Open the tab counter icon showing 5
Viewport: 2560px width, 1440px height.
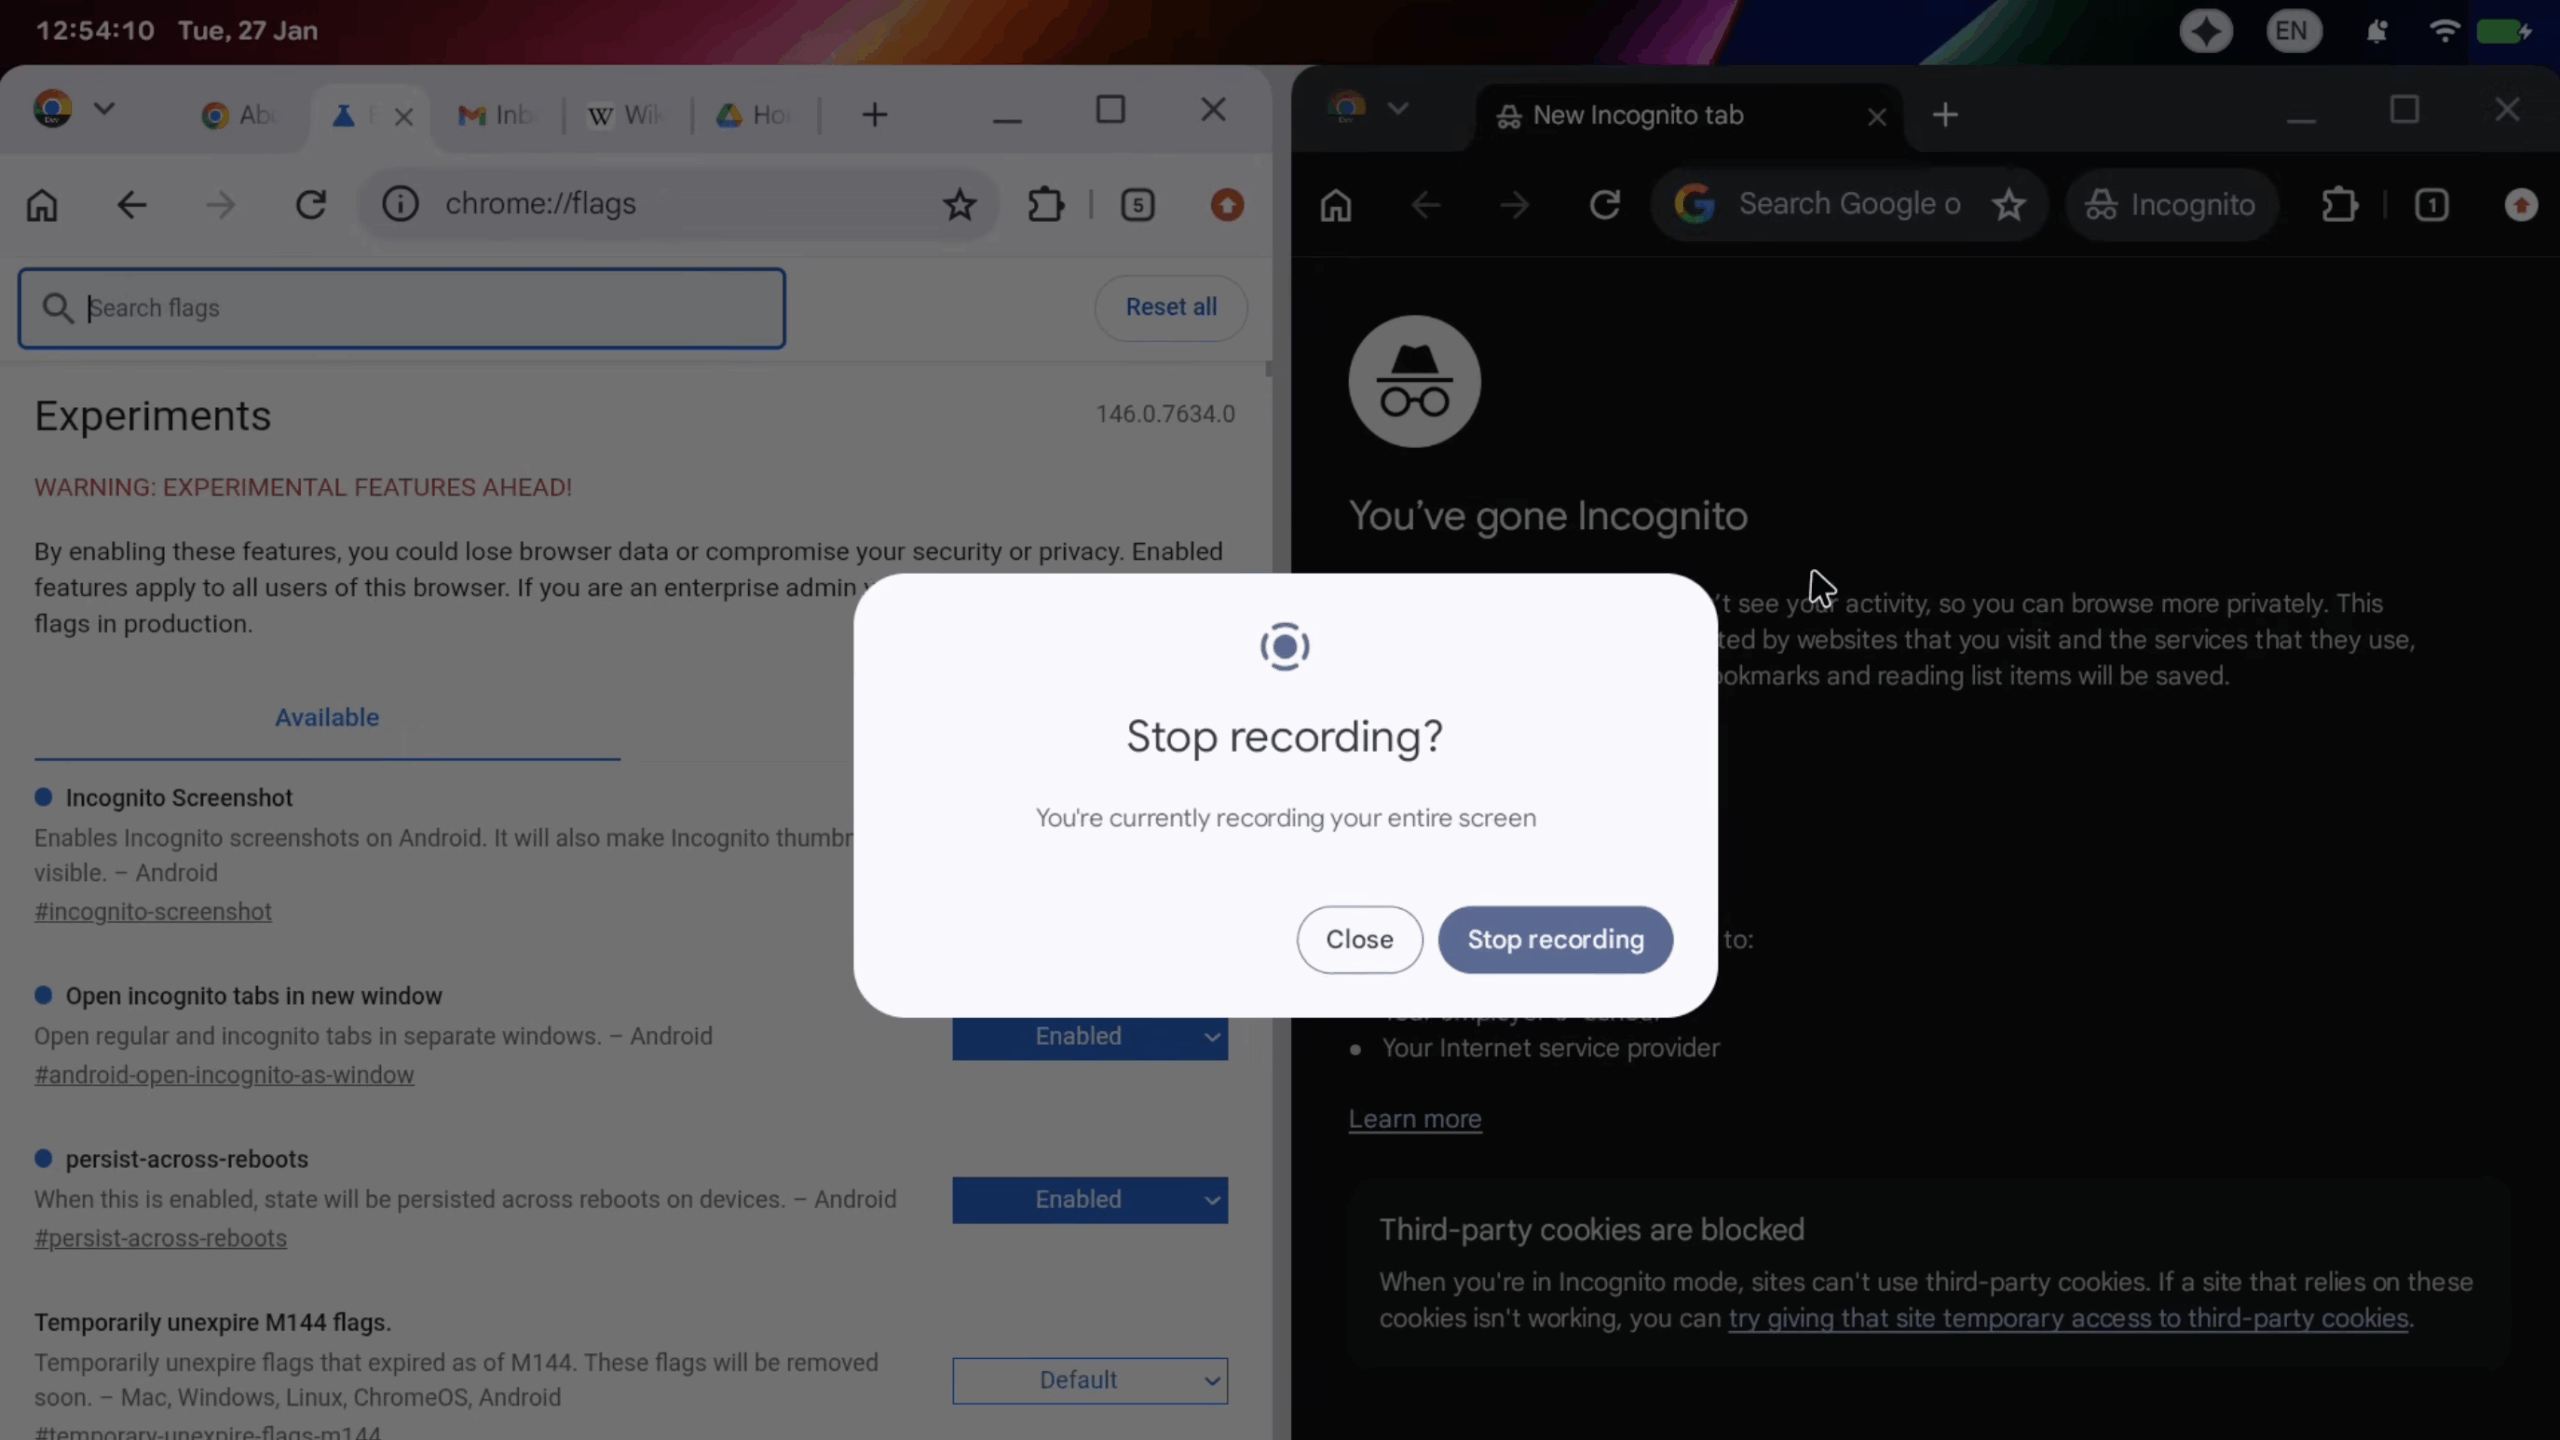tap(1137, 204)
